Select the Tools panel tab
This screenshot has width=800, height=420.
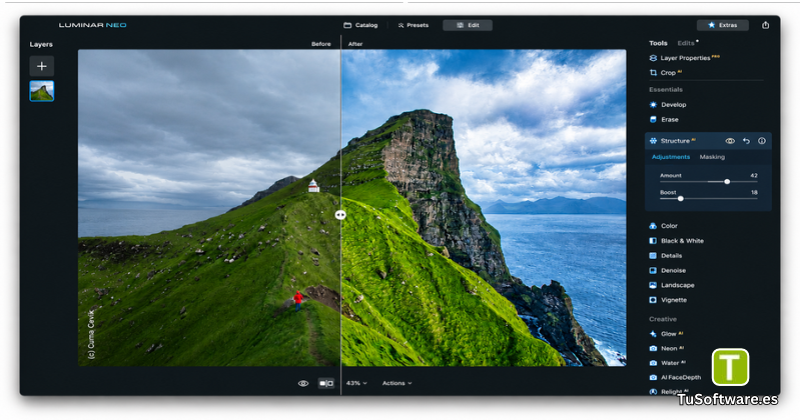658,43
